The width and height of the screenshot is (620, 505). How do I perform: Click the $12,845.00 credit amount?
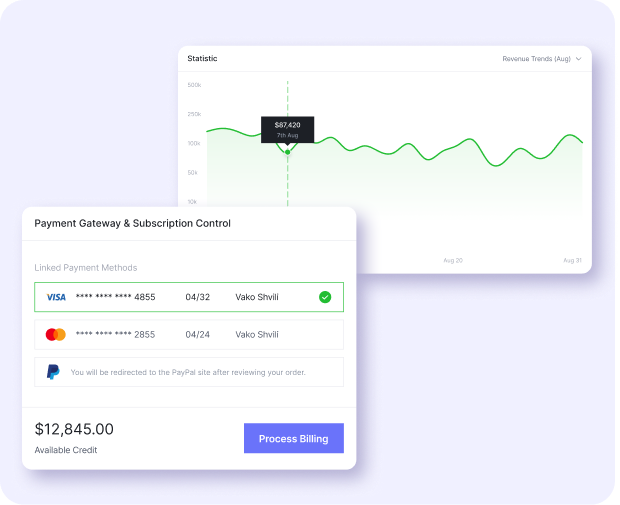[x=74, y=429]
